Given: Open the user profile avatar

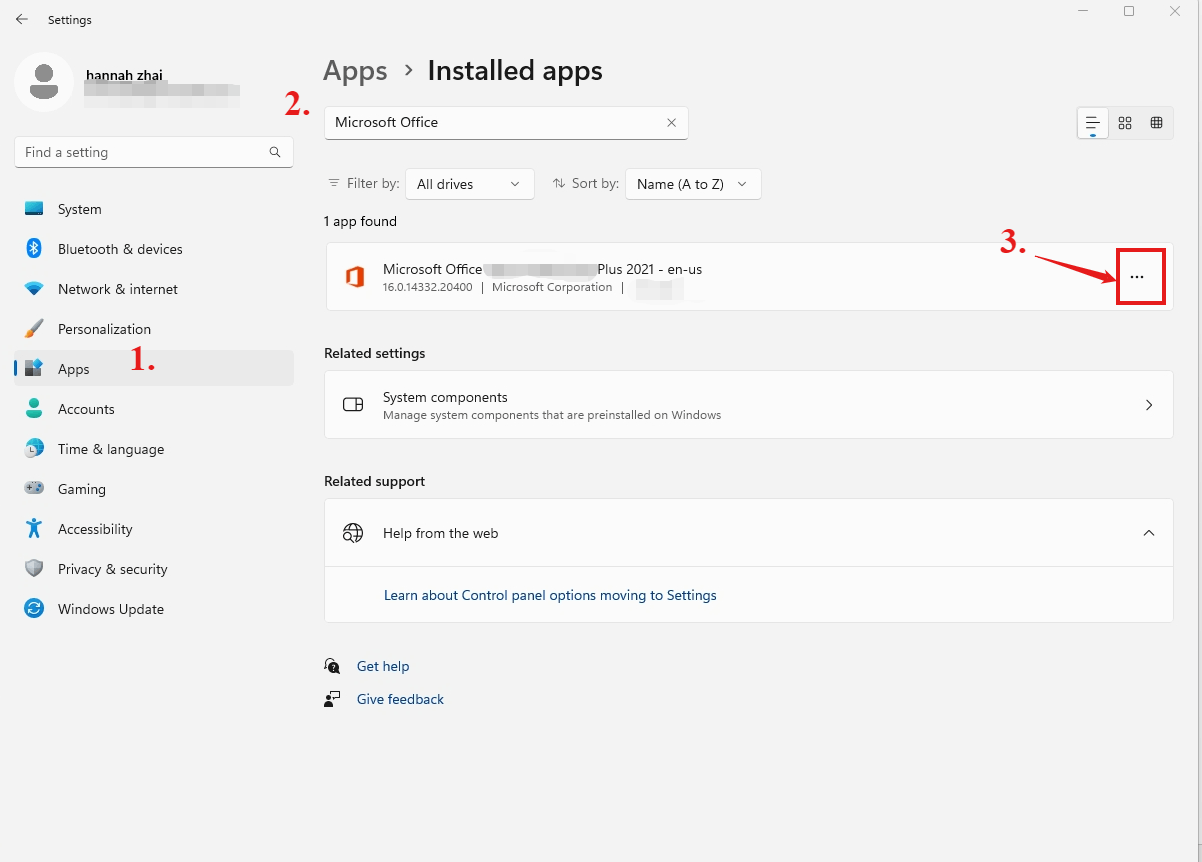Looking at the screenshot, I should click(x=43, y=82).
